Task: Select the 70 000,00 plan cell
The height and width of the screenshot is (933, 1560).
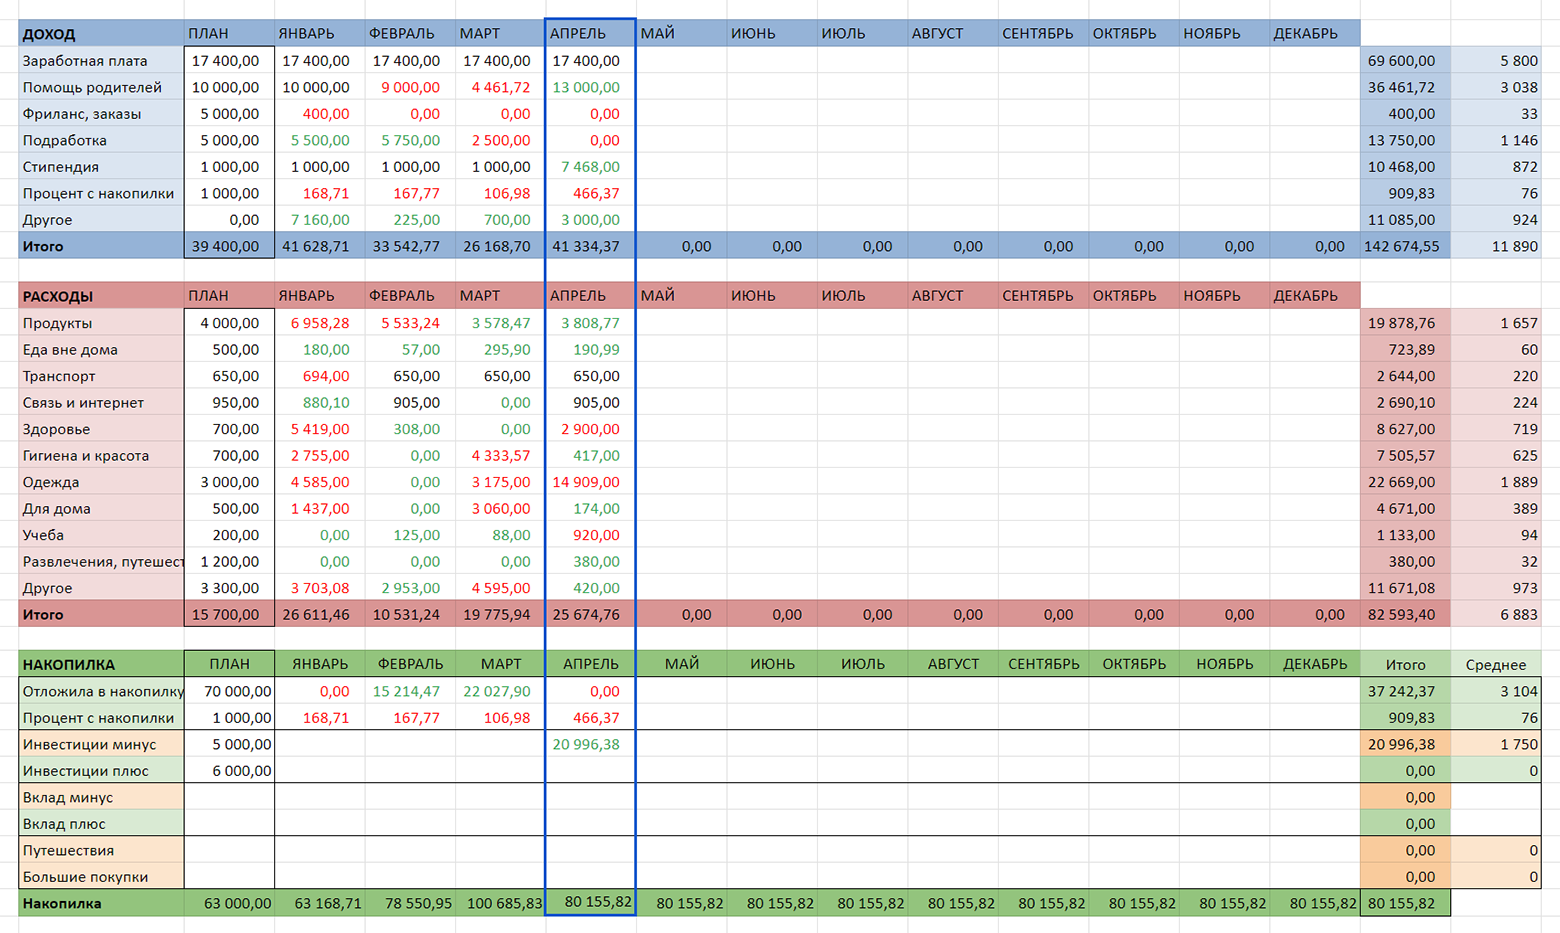Action: (x=229, y=691)
